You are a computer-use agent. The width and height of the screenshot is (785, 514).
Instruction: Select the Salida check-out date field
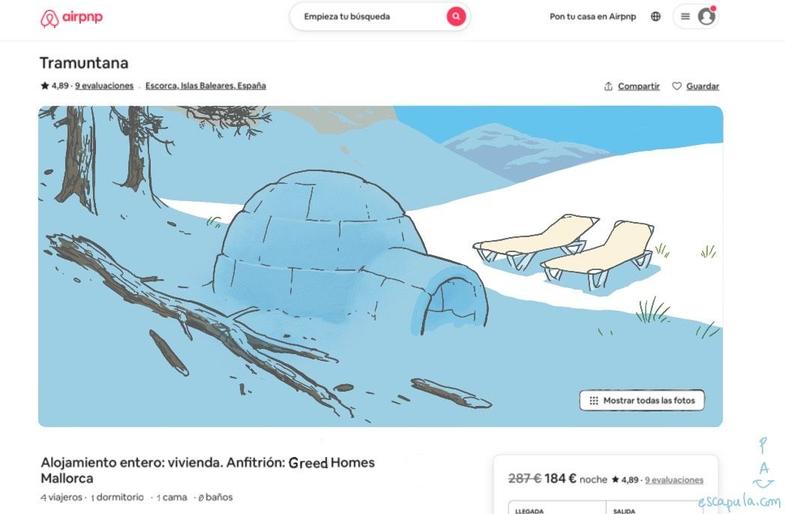[655, 507]
